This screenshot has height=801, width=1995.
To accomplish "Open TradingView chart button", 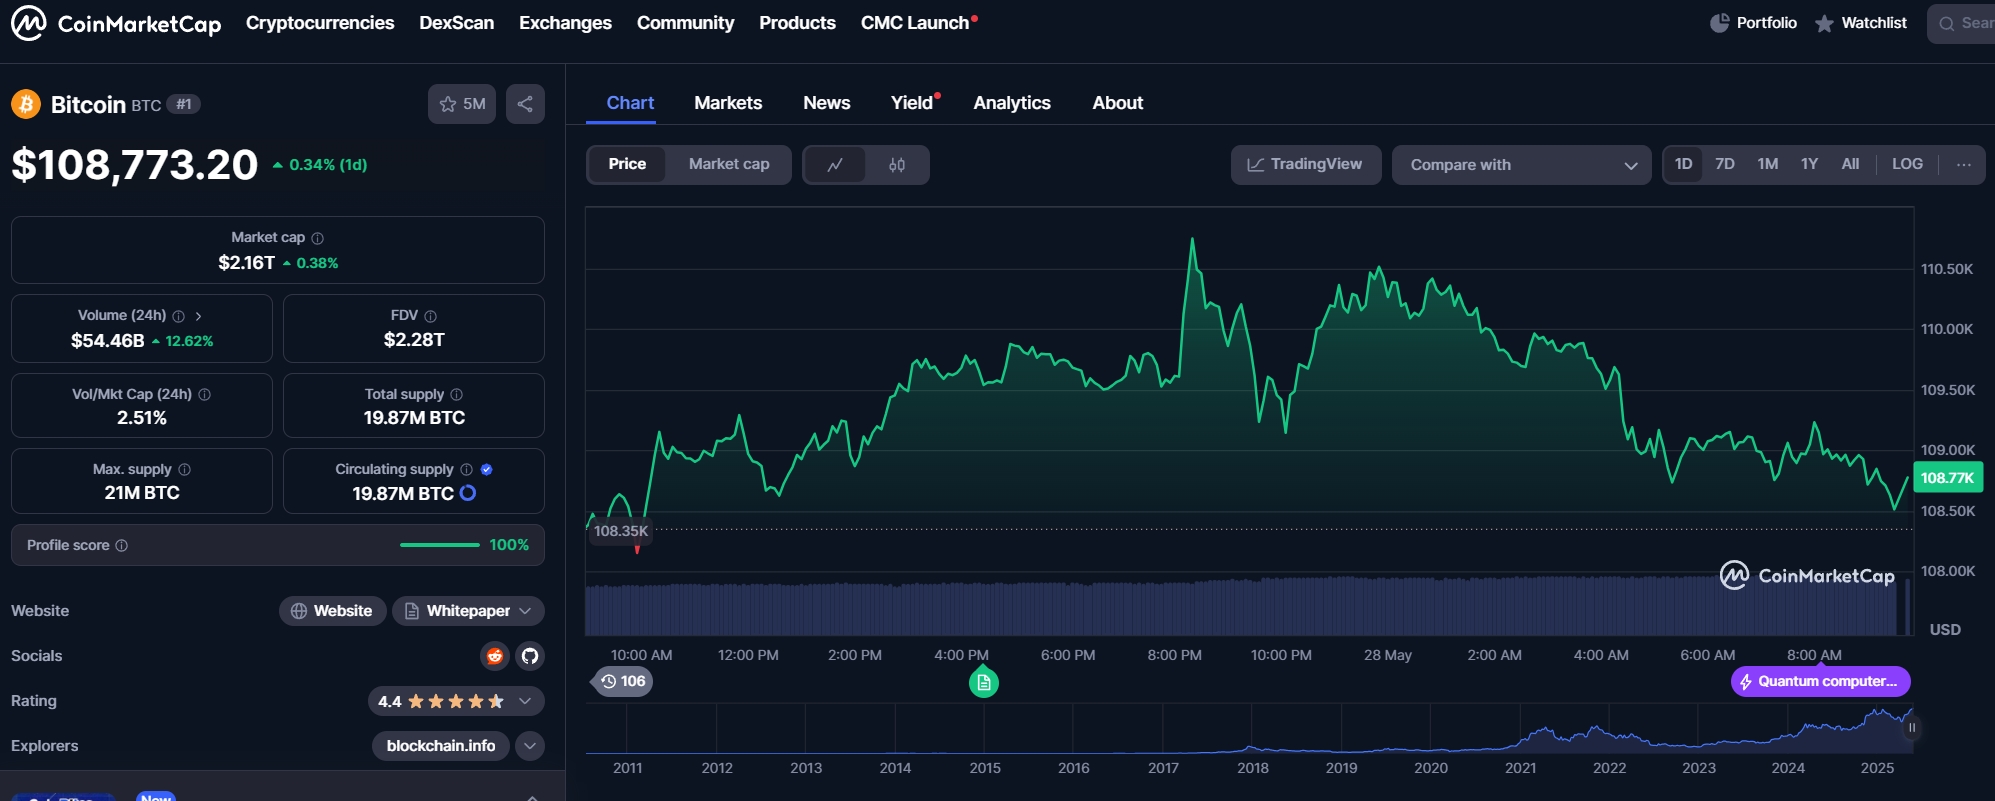I will 1306,165.
